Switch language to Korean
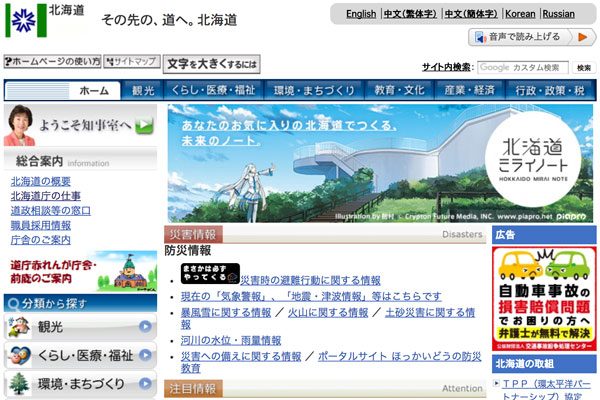Viewport: 600px width, 400px height. (x=520, y=14)
